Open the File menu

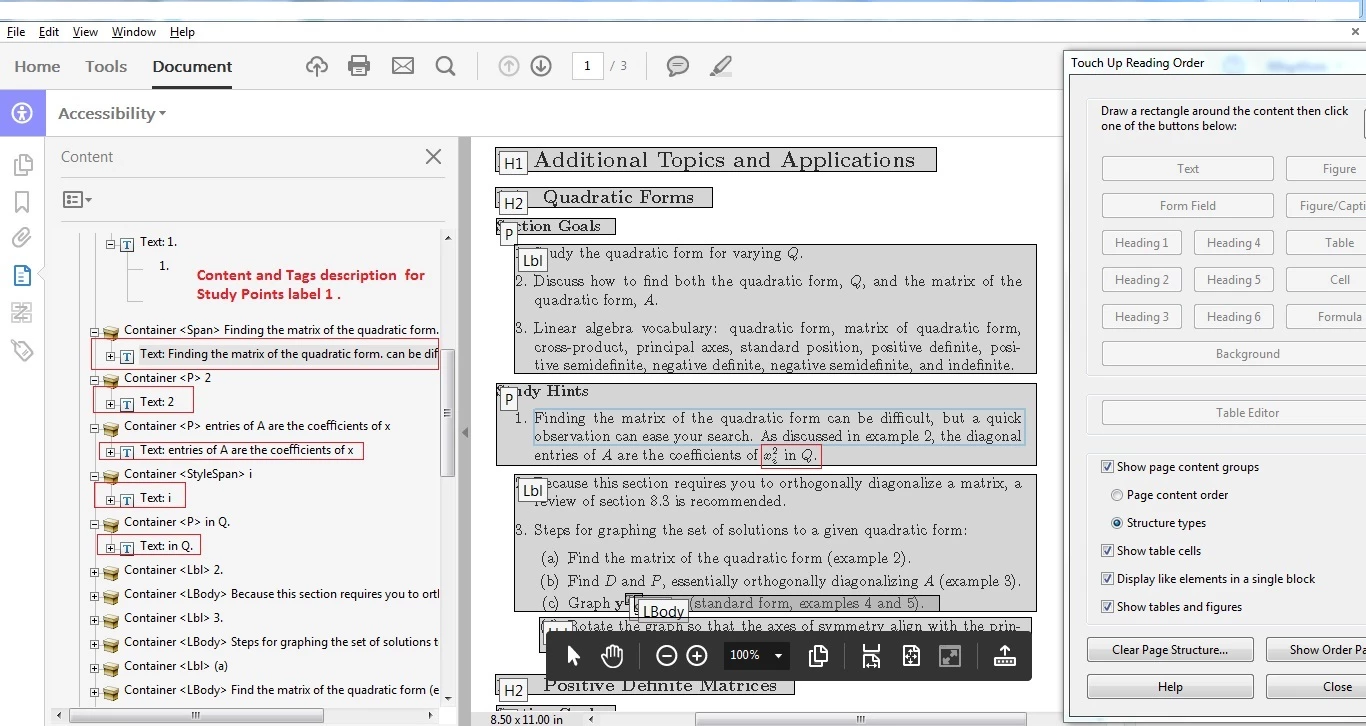[x=16, y=32]
